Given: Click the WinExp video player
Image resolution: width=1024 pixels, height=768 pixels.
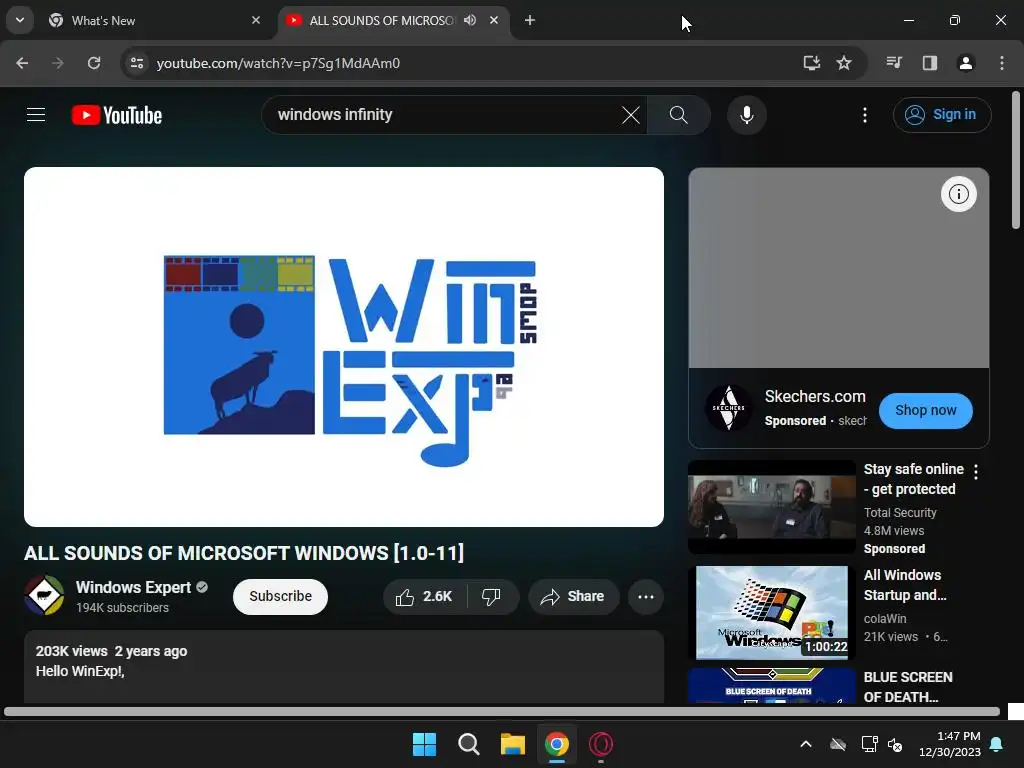Looking at the screenshot, I should point(344,347).
